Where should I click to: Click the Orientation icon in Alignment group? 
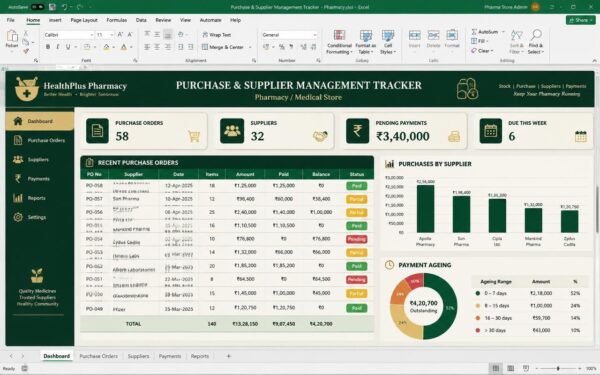(181, 34)
